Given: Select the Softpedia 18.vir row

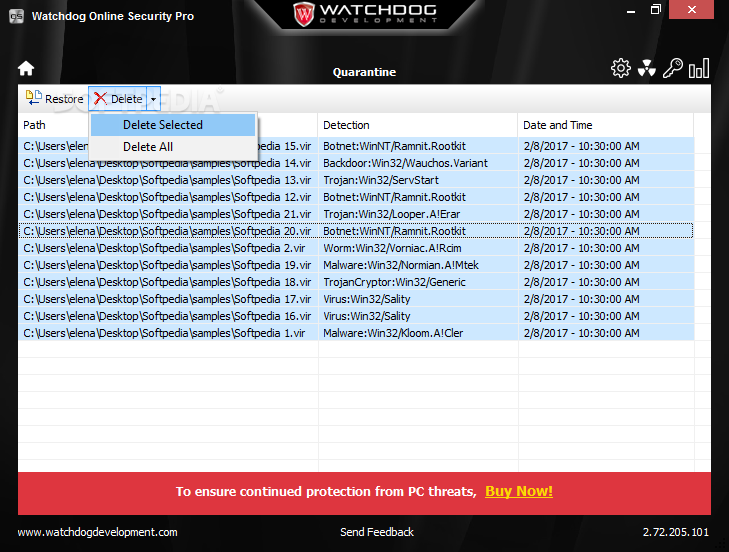Looking at the screenshot, I should coord(356,282).
